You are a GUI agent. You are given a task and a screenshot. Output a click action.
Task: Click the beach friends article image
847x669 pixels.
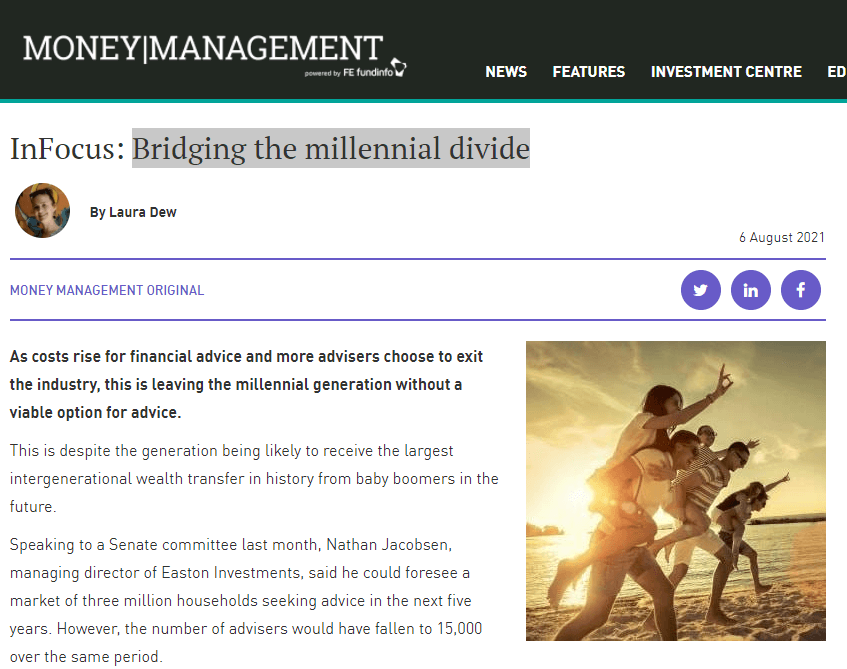tap(676, 491)
